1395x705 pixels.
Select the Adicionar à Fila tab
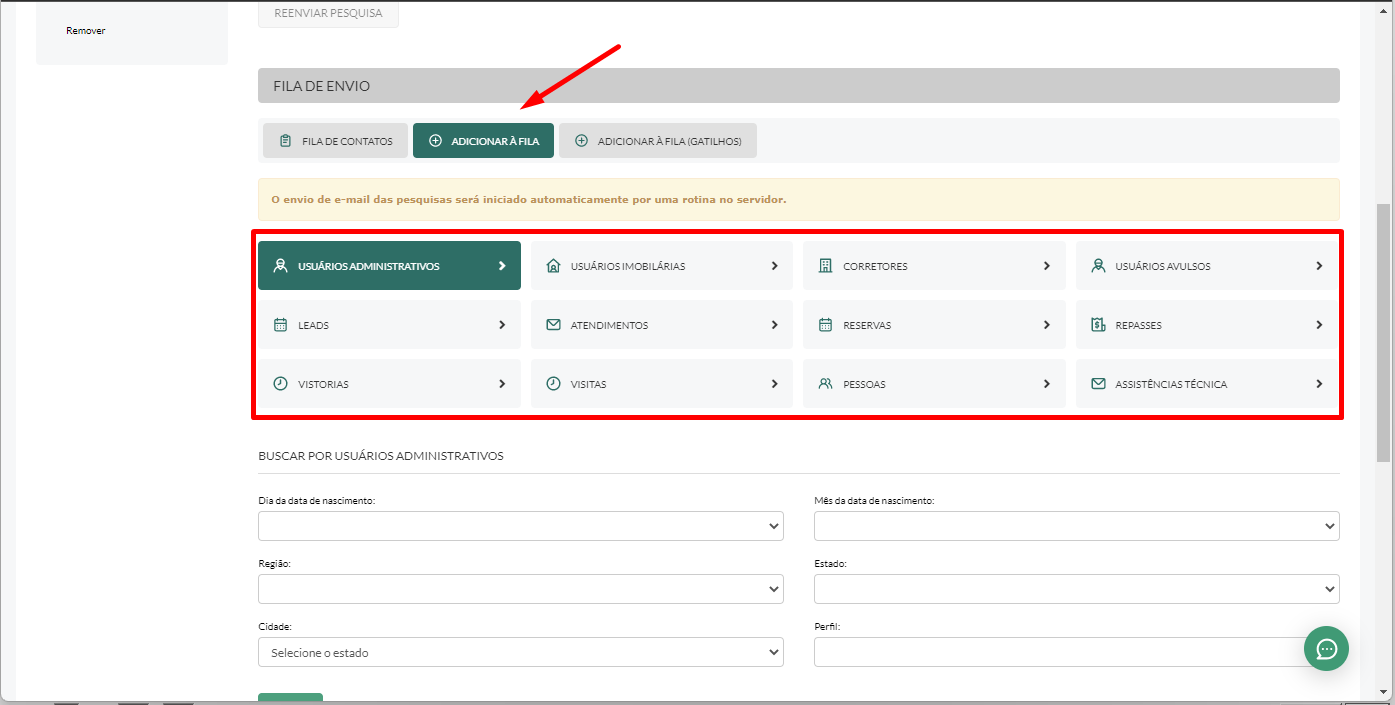tap(483, 141)
